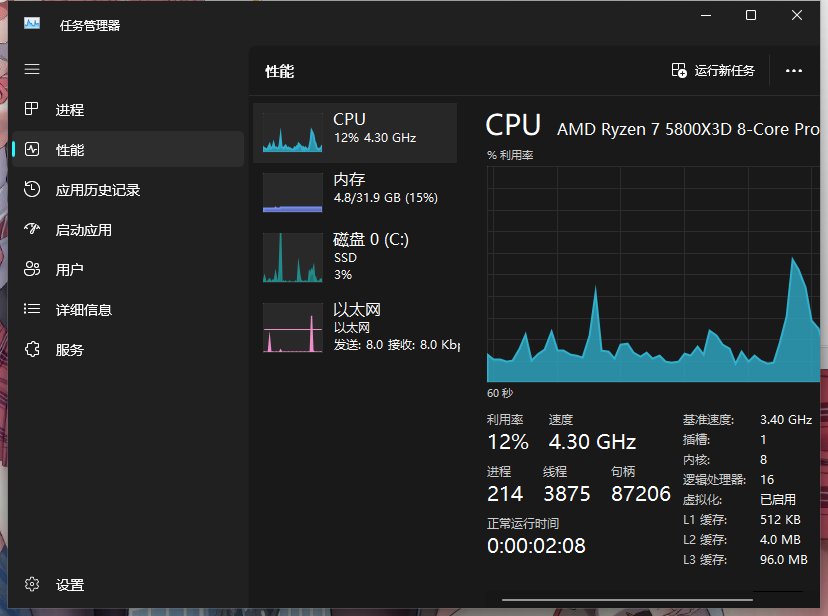Select the 内存 memory performance entry
Screen dimensions: 828x616
pos(355,189)
